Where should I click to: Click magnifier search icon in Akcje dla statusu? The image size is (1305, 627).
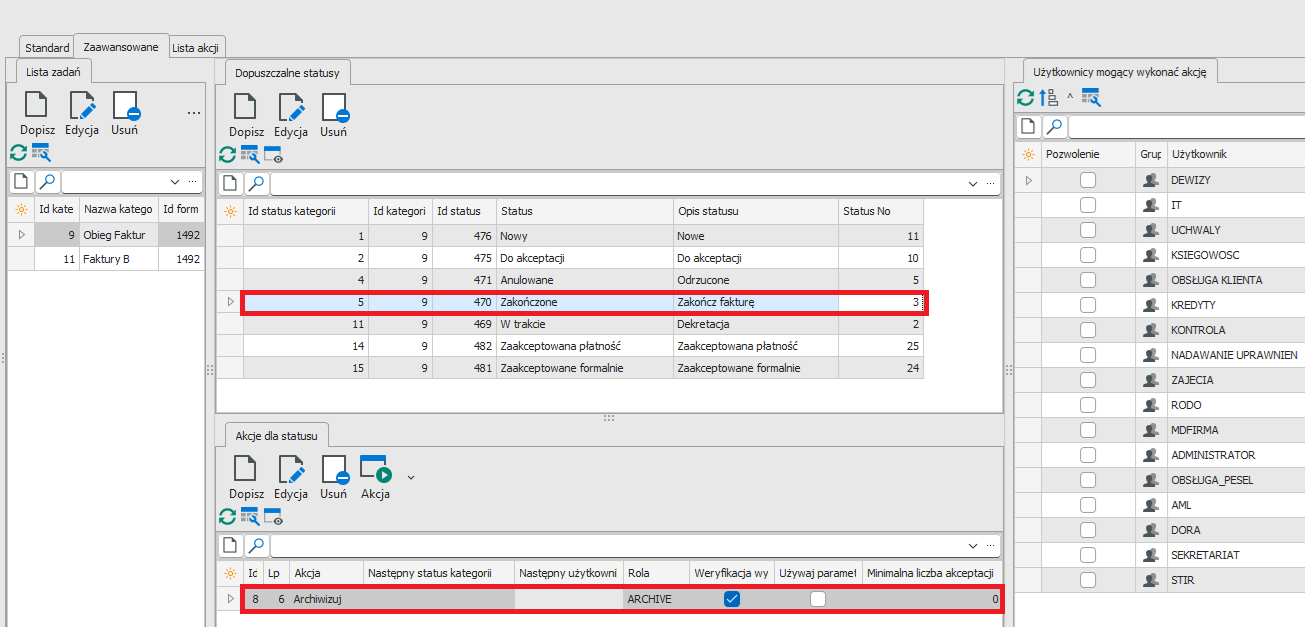pyautogui.click(x=257, y=545)
